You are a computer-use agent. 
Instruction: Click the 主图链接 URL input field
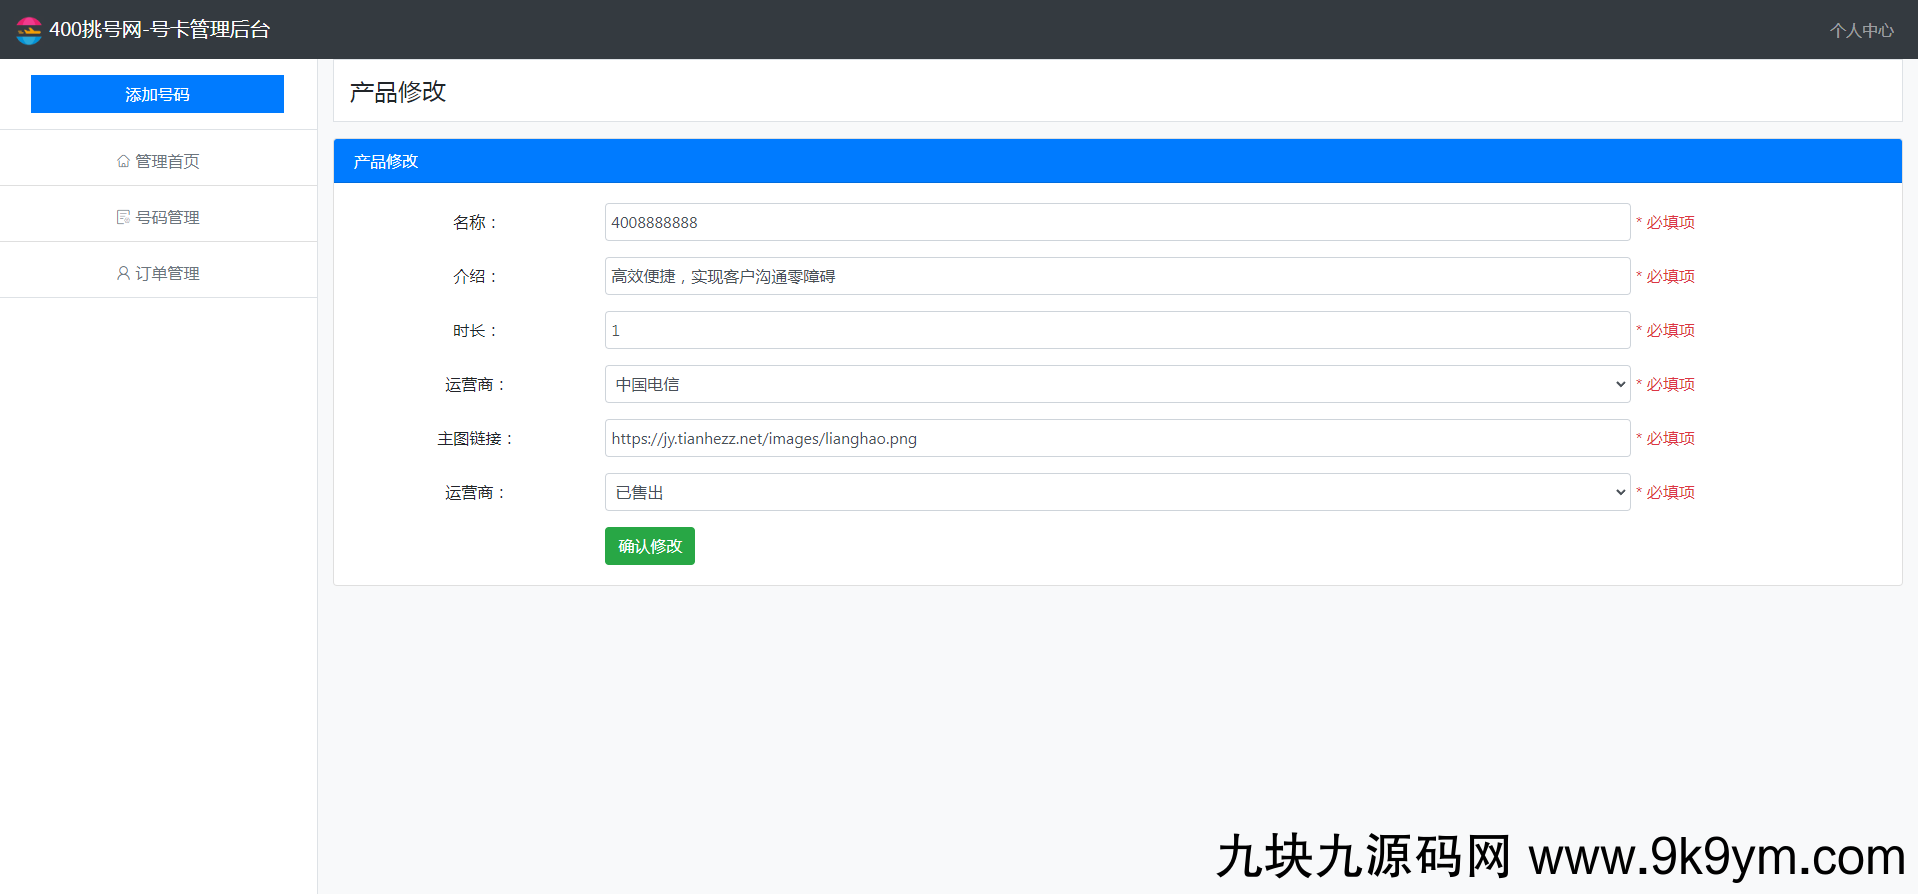tap(1116, 438)
